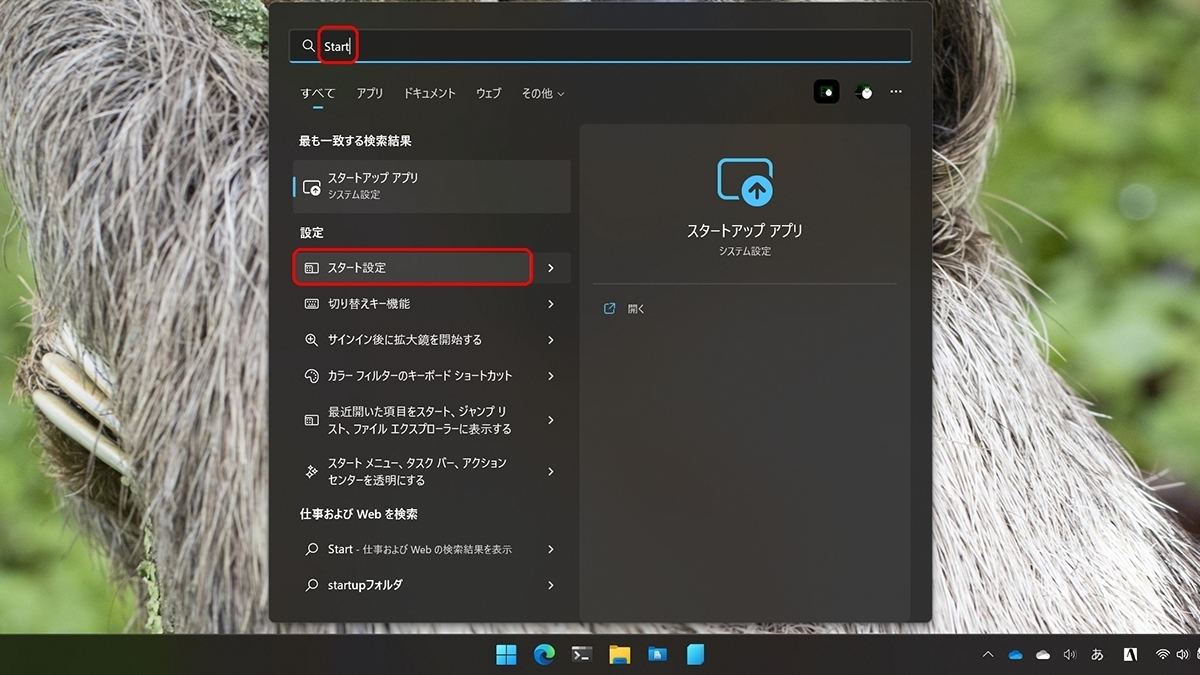Open the user account avatar
The width and height of the screenshot is (1200, 675).
[x=864, y=92]
